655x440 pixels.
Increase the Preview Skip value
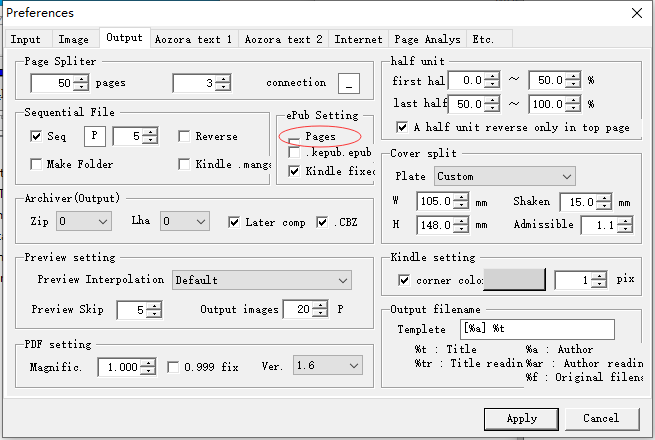coord(154,306)
